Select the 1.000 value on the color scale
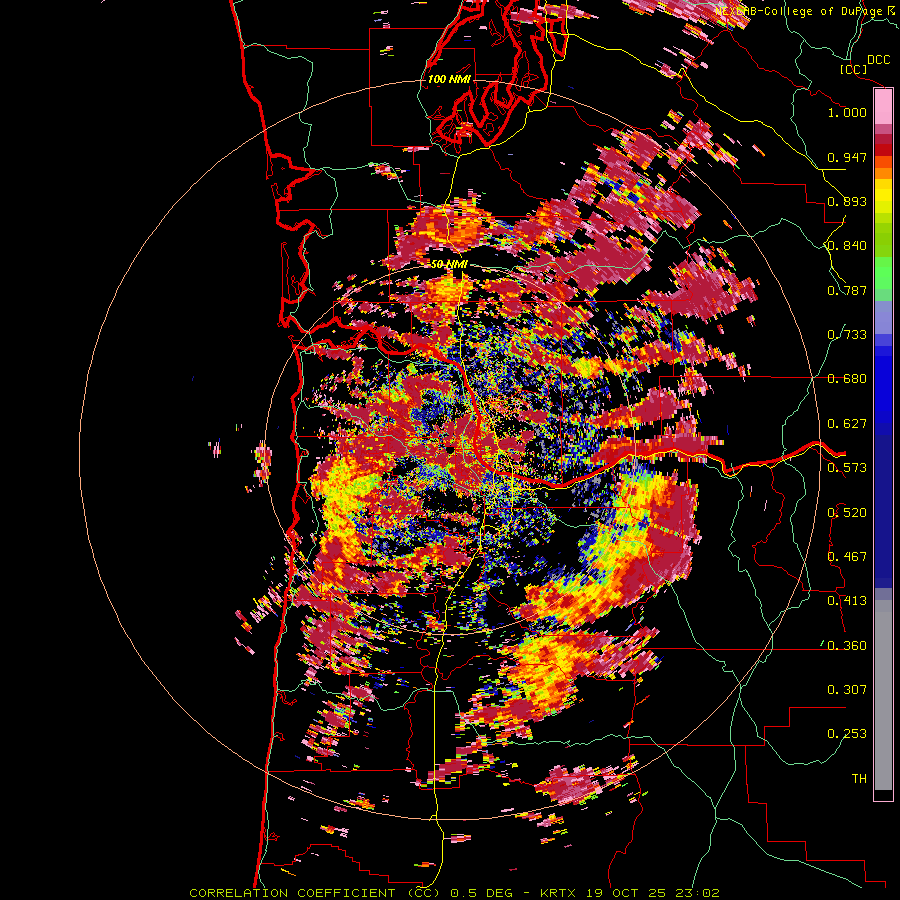This screenshot has height=900, width=900. [847, 112]
